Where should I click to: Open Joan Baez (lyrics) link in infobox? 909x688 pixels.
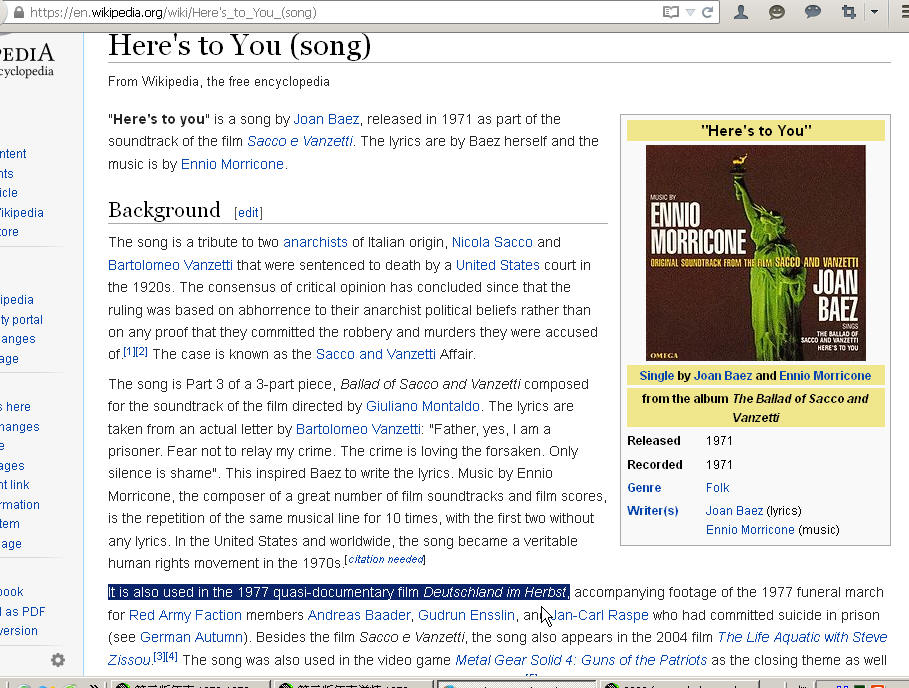[734, 511]
